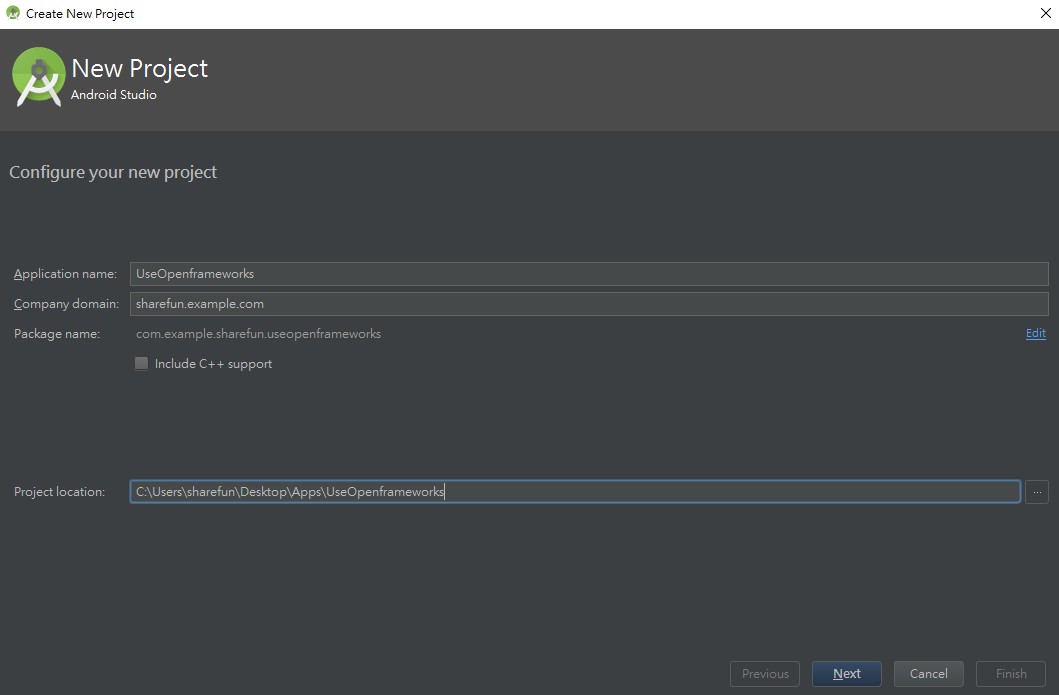Screen dimensions: 1059x695
Task: Click into the Company domain field
Action: coord(588,304)
